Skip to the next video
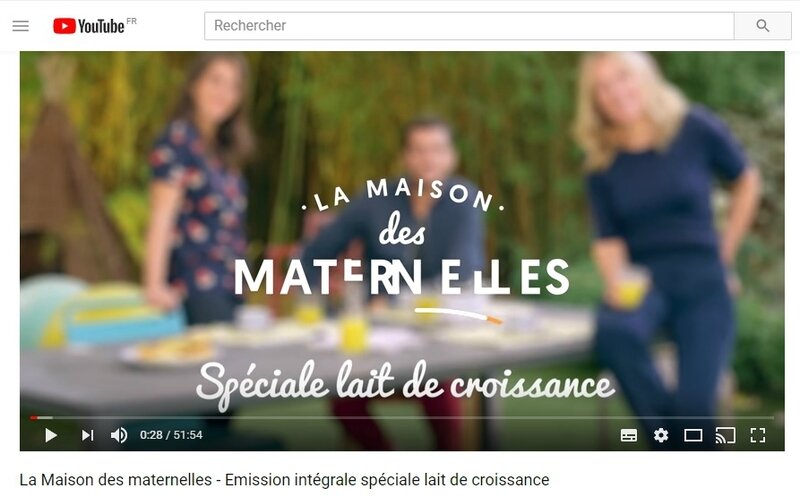This screenshot has width=800, height=497. [x=87, y=435]
